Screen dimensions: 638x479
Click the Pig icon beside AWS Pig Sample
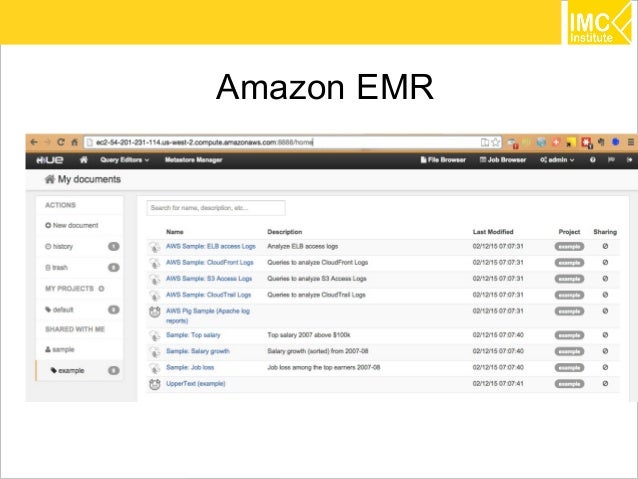tap(155, 312)
